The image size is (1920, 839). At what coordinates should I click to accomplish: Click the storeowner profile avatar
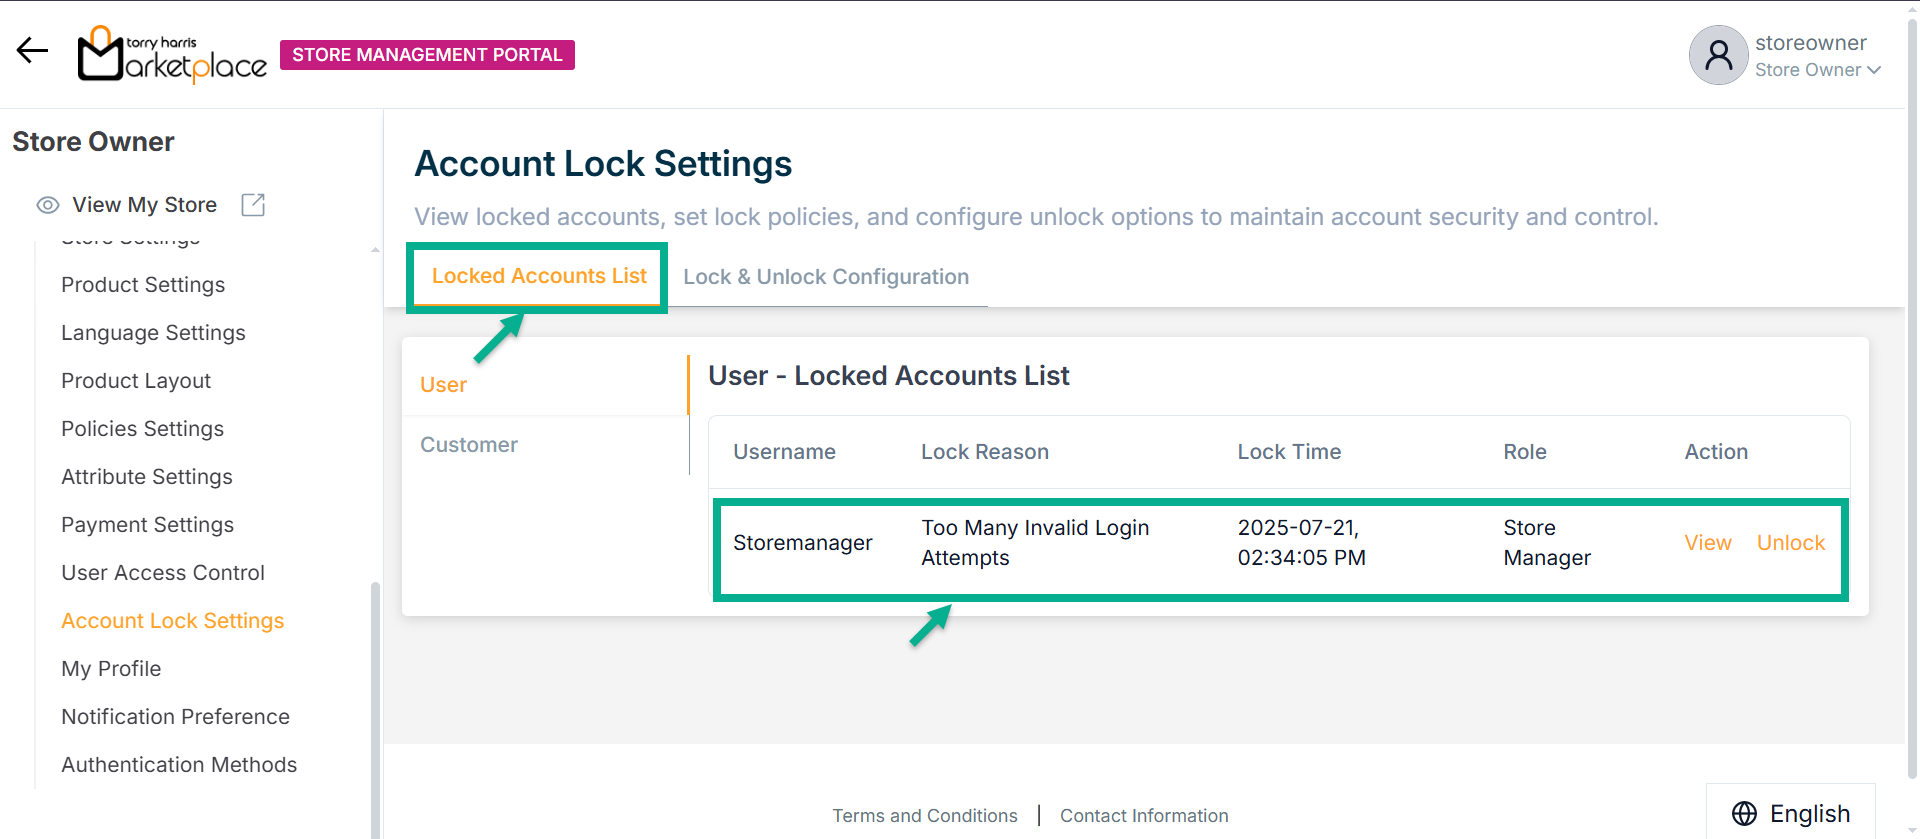pyautogui.click(x=1718, y=55)
